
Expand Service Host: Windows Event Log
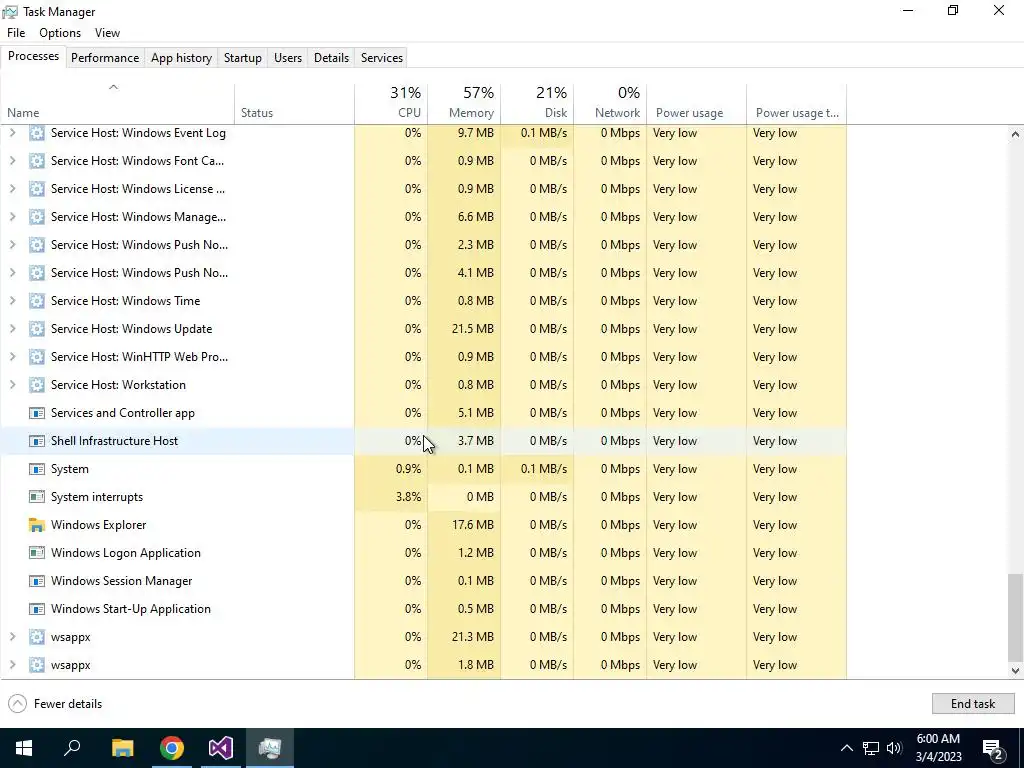(12, 133)
